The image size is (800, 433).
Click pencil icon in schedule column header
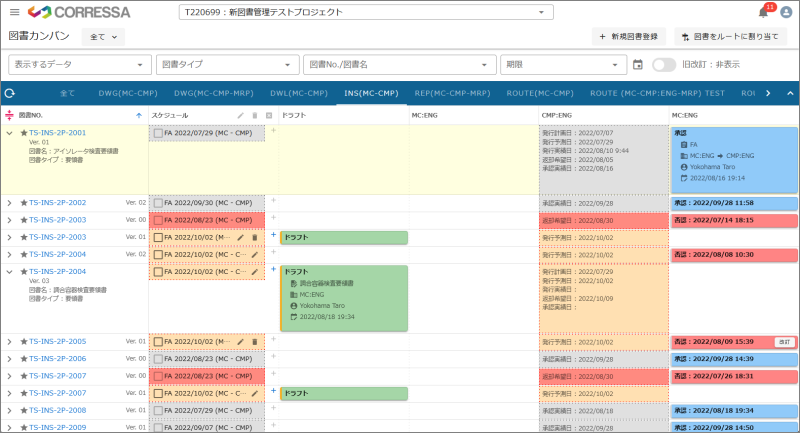pyautogui.click(x=240, y=115)
